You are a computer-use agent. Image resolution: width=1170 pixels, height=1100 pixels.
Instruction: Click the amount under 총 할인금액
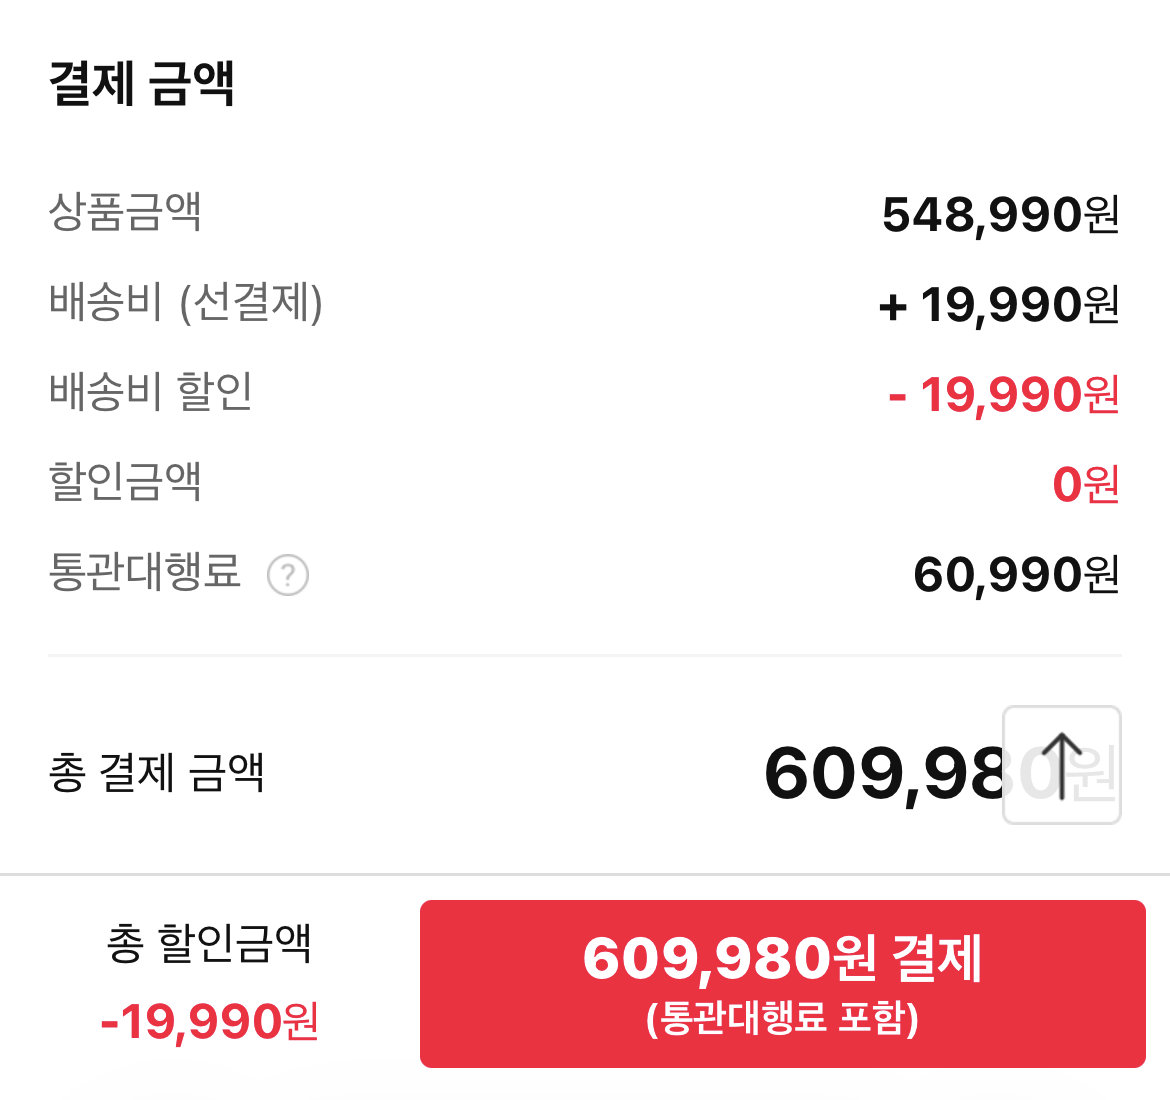pyautogui.click(x=210, y=1021)
